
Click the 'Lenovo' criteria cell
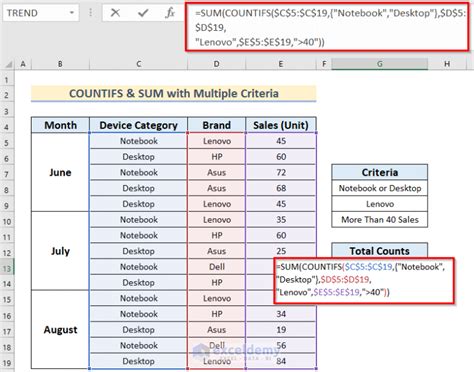coord(380,204)
